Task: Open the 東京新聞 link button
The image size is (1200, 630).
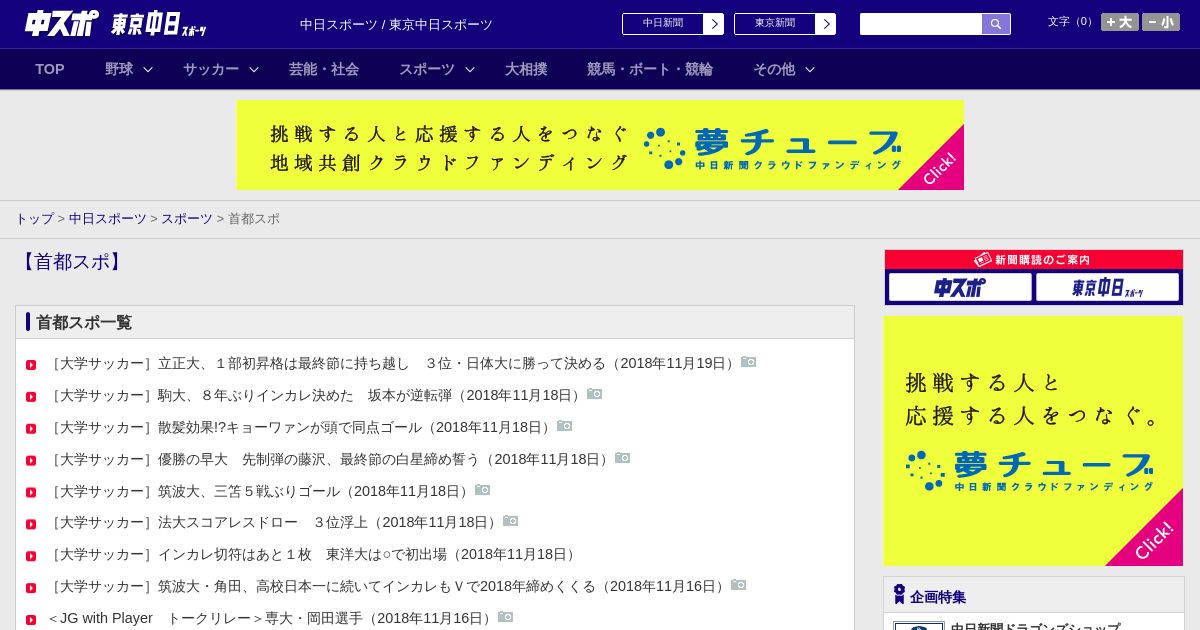Action: coord(784,24)
